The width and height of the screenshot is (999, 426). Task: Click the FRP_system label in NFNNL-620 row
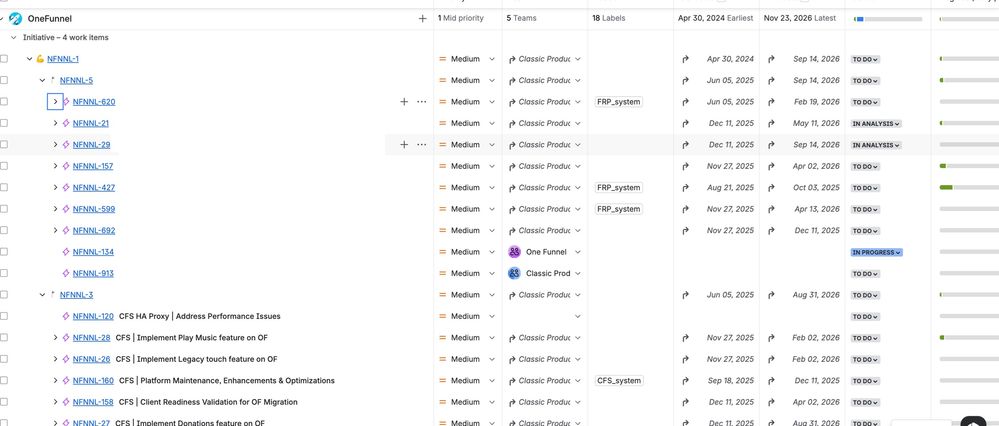pyautogui.click(x=618, y=101)
